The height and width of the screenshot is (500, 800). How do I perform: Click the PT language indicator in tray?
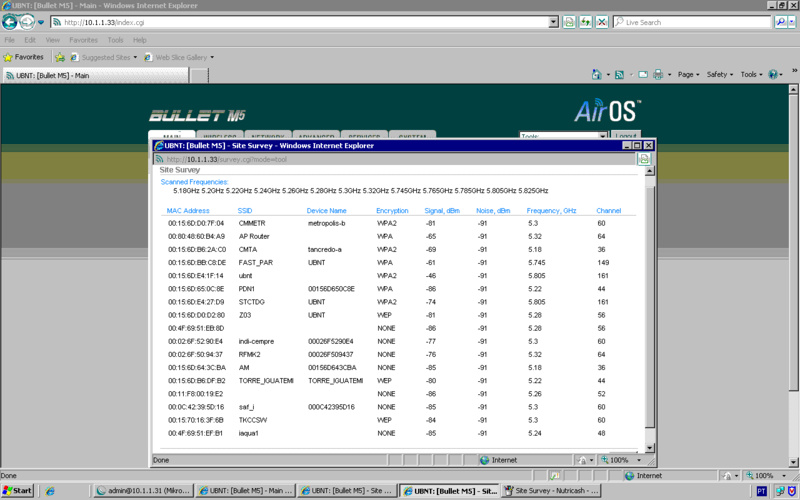coord(761,491)
